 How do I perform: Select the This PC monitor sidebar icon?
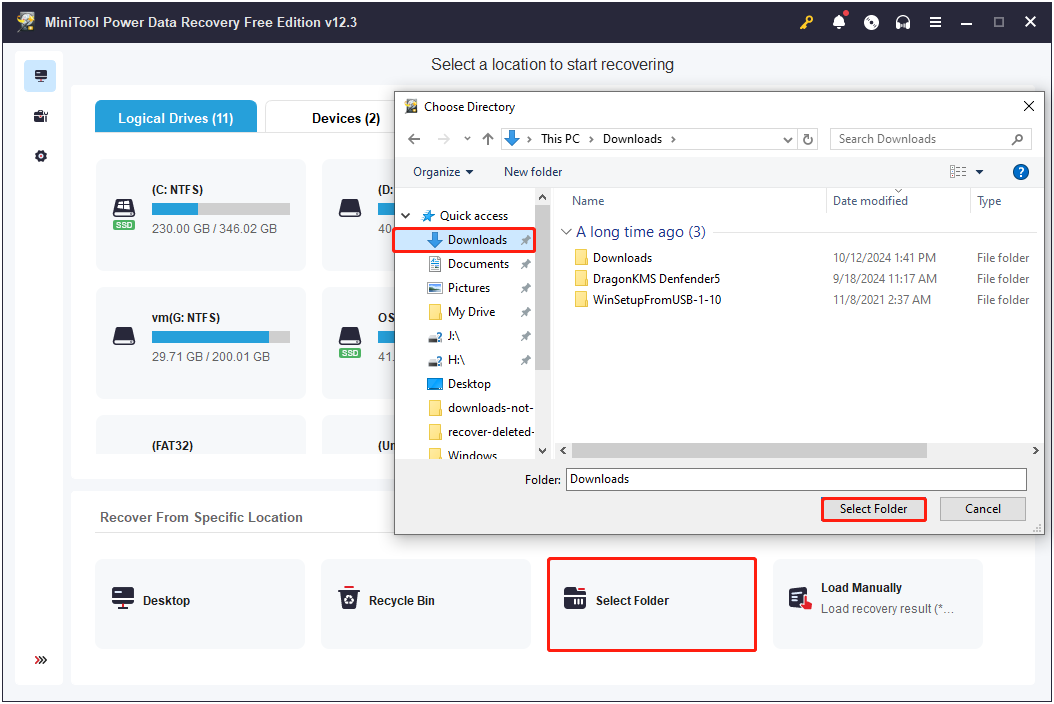(x=40, y=76)
